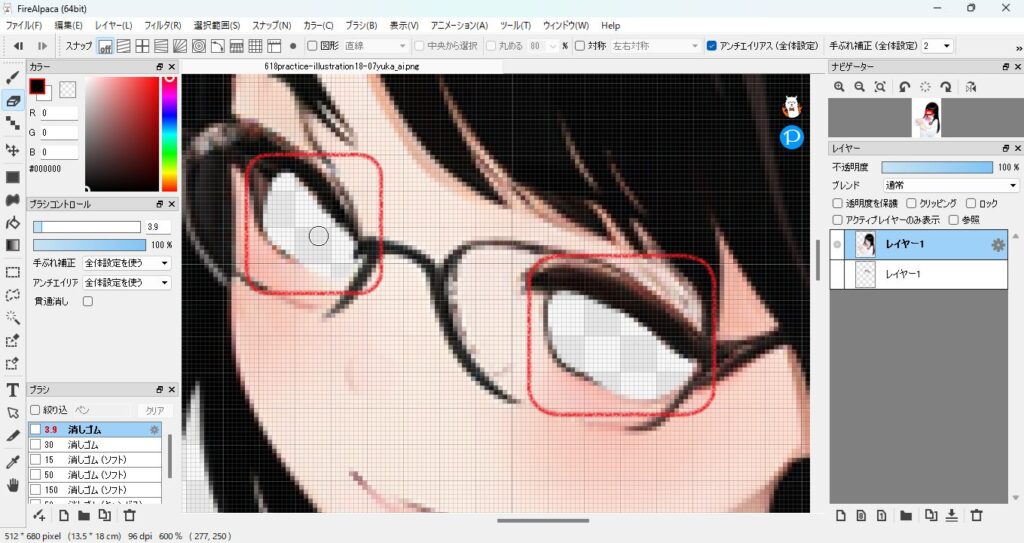The height and width of the screenshot is (543, 1024).
Task: Open the ブレンド mode dropdown
Action: pos(950,186)
